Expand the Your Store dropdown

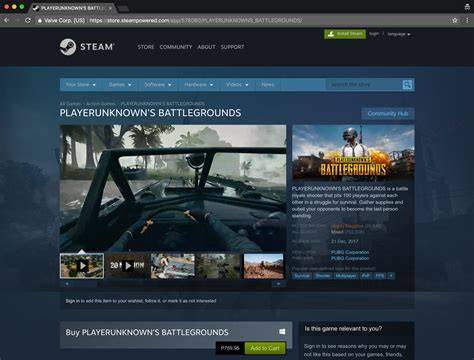(x=81, y=85)
